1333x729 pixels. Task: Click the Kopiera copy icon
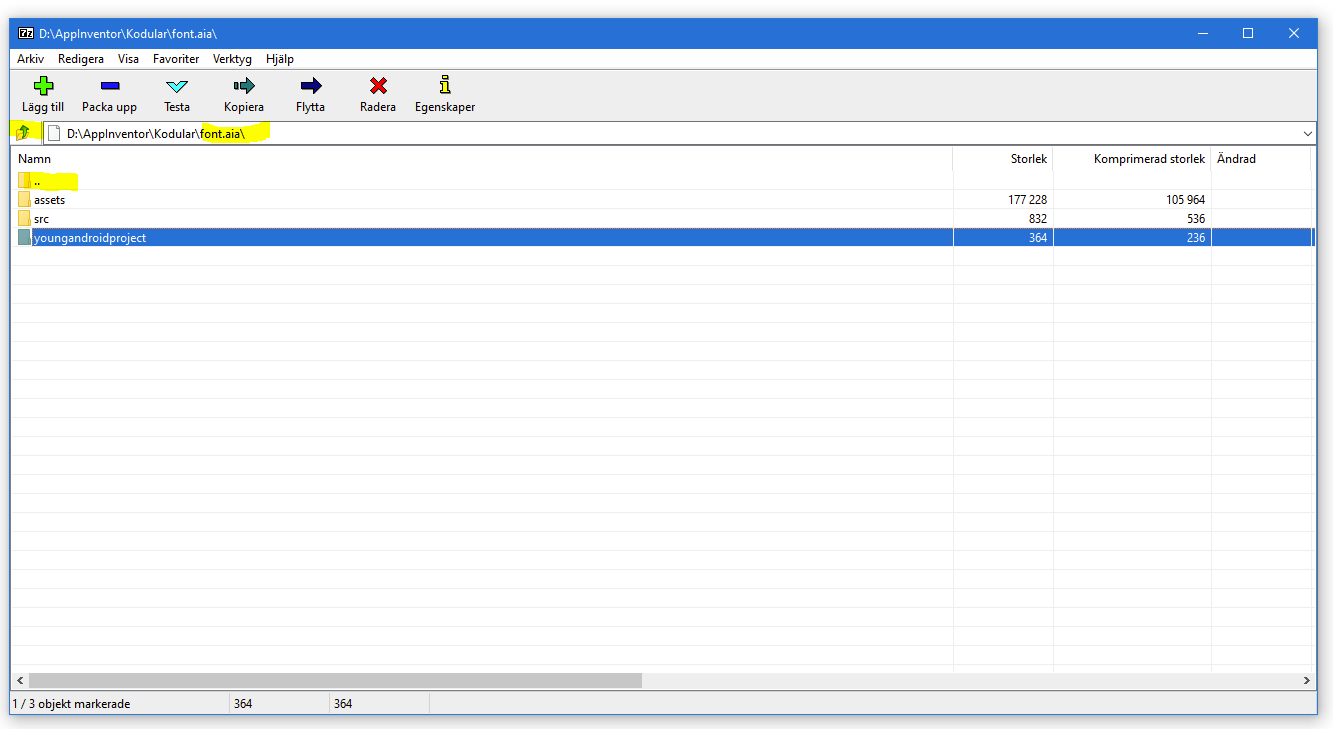[x=243, y=86]
